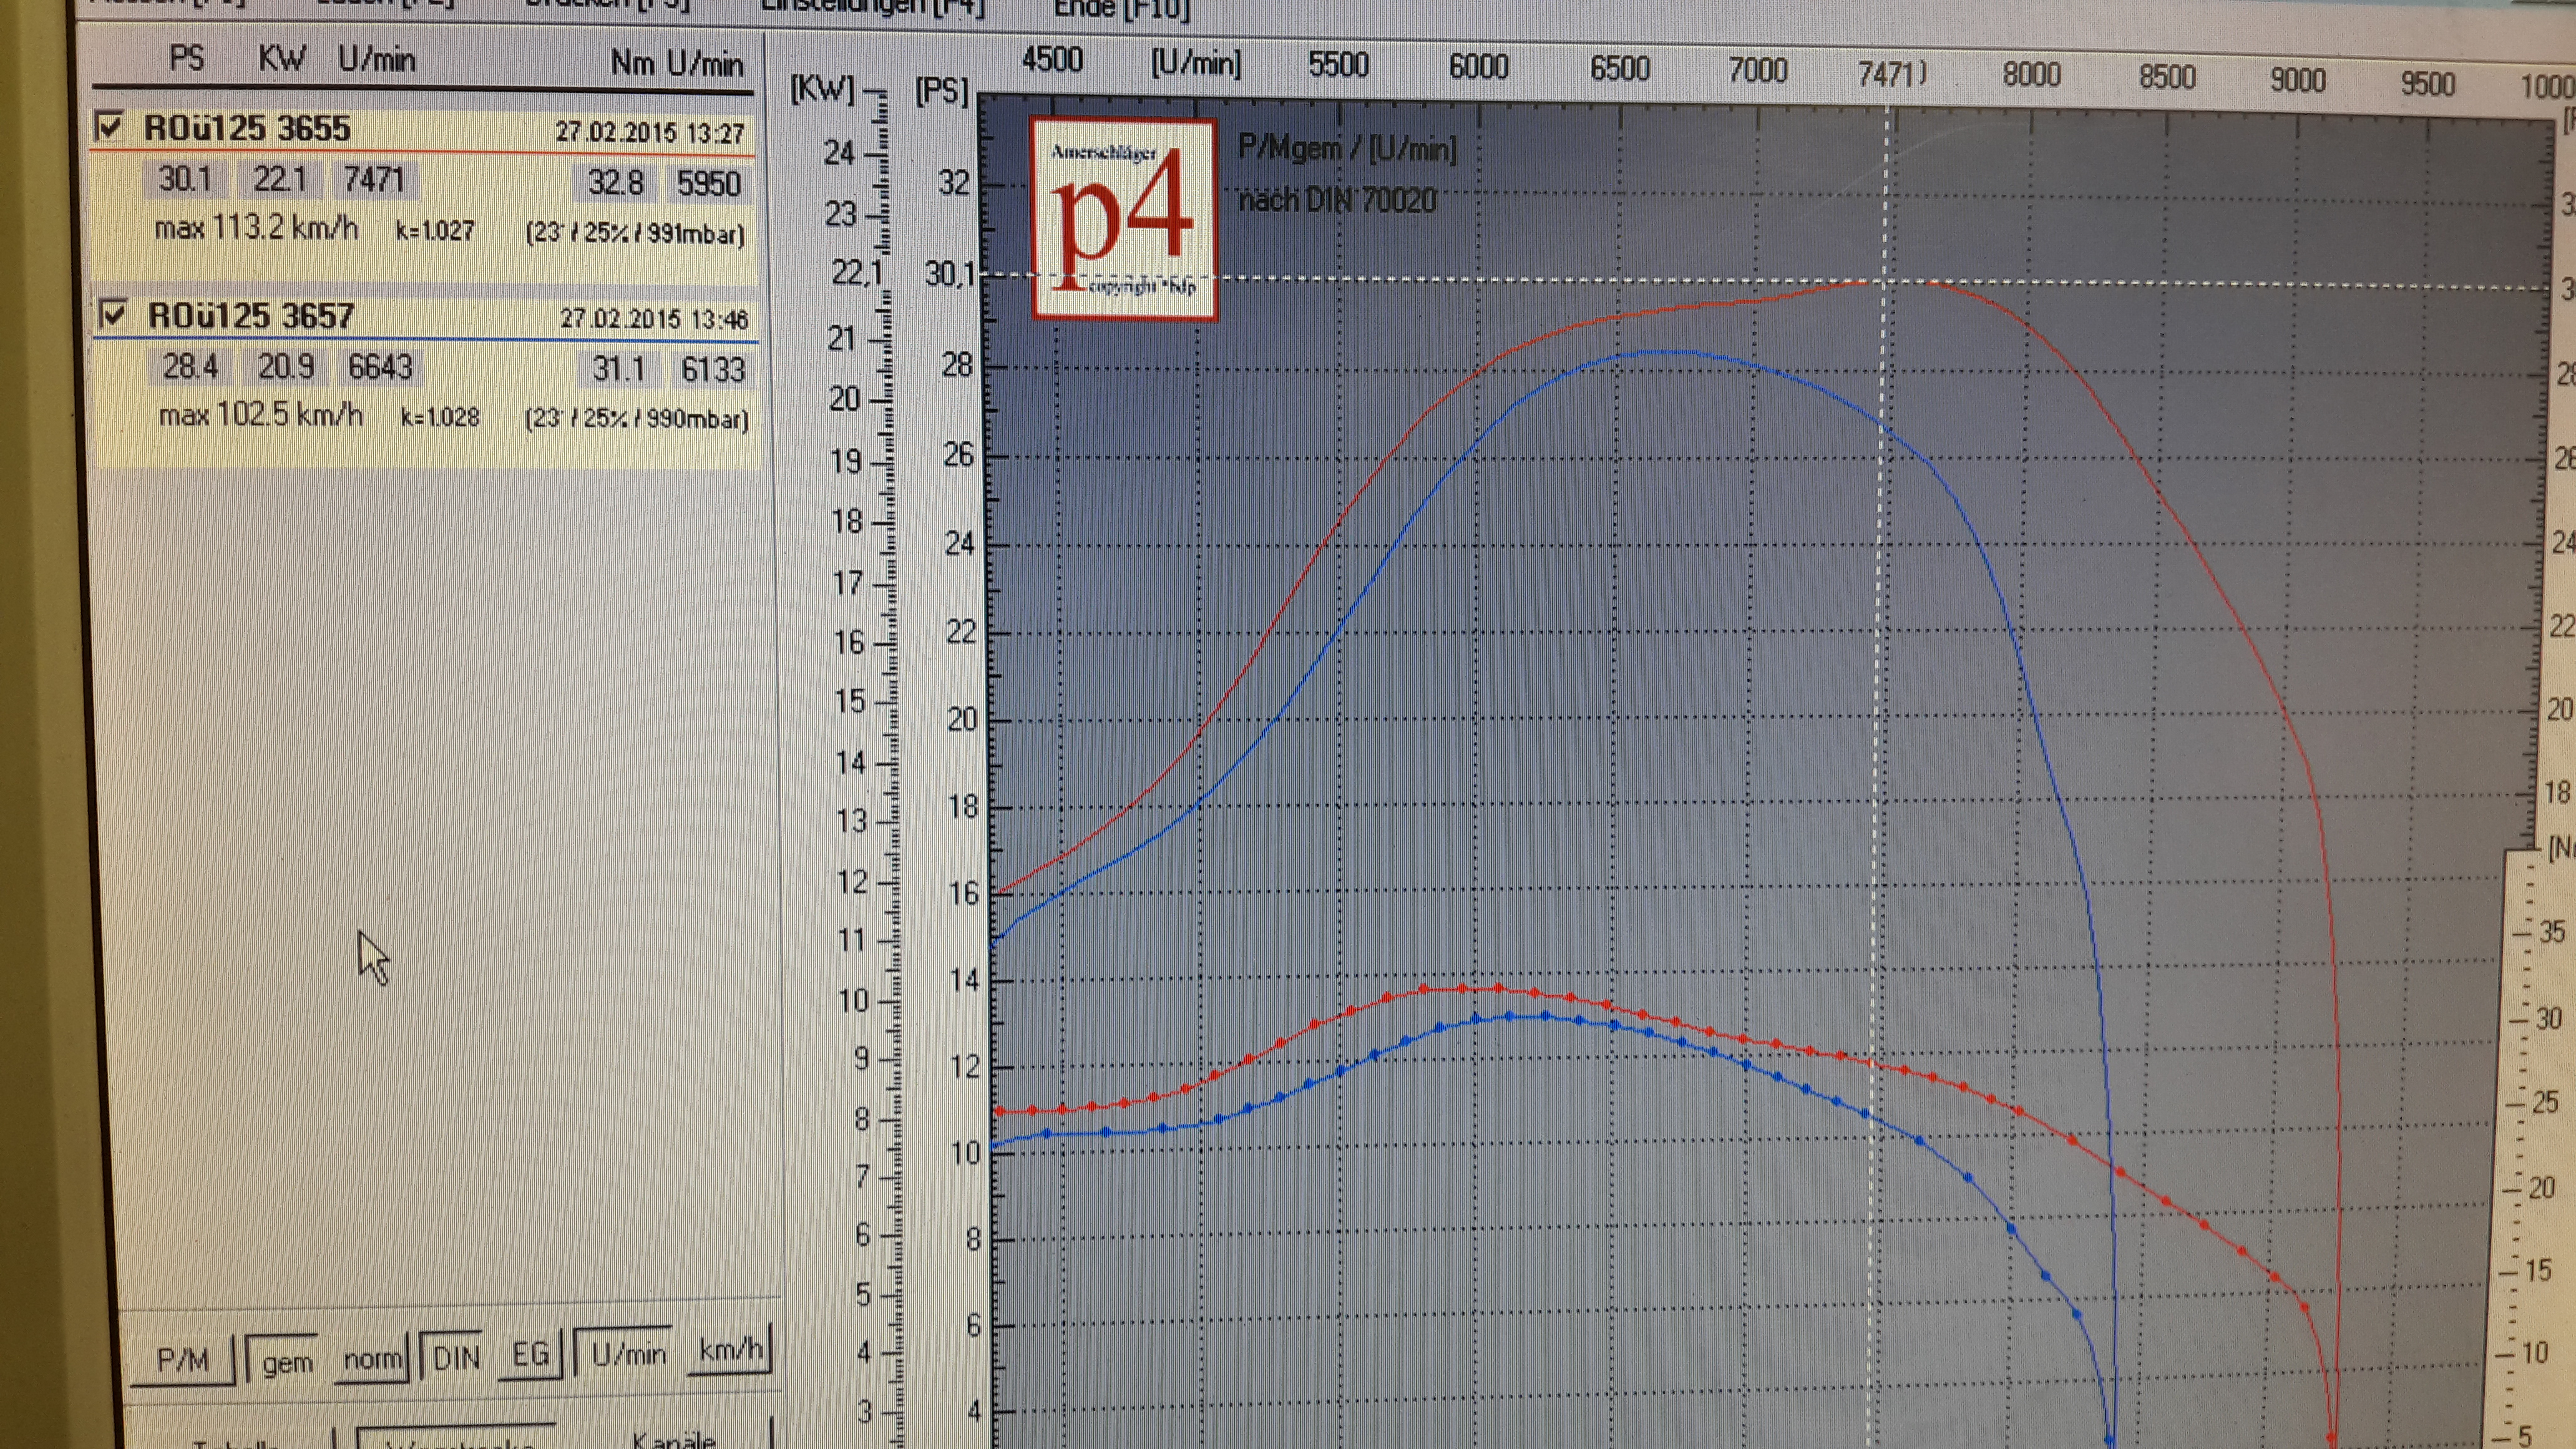Click PS value 28.4 of second run
Screen dimensions: 2576x1449
click(190, 367)
